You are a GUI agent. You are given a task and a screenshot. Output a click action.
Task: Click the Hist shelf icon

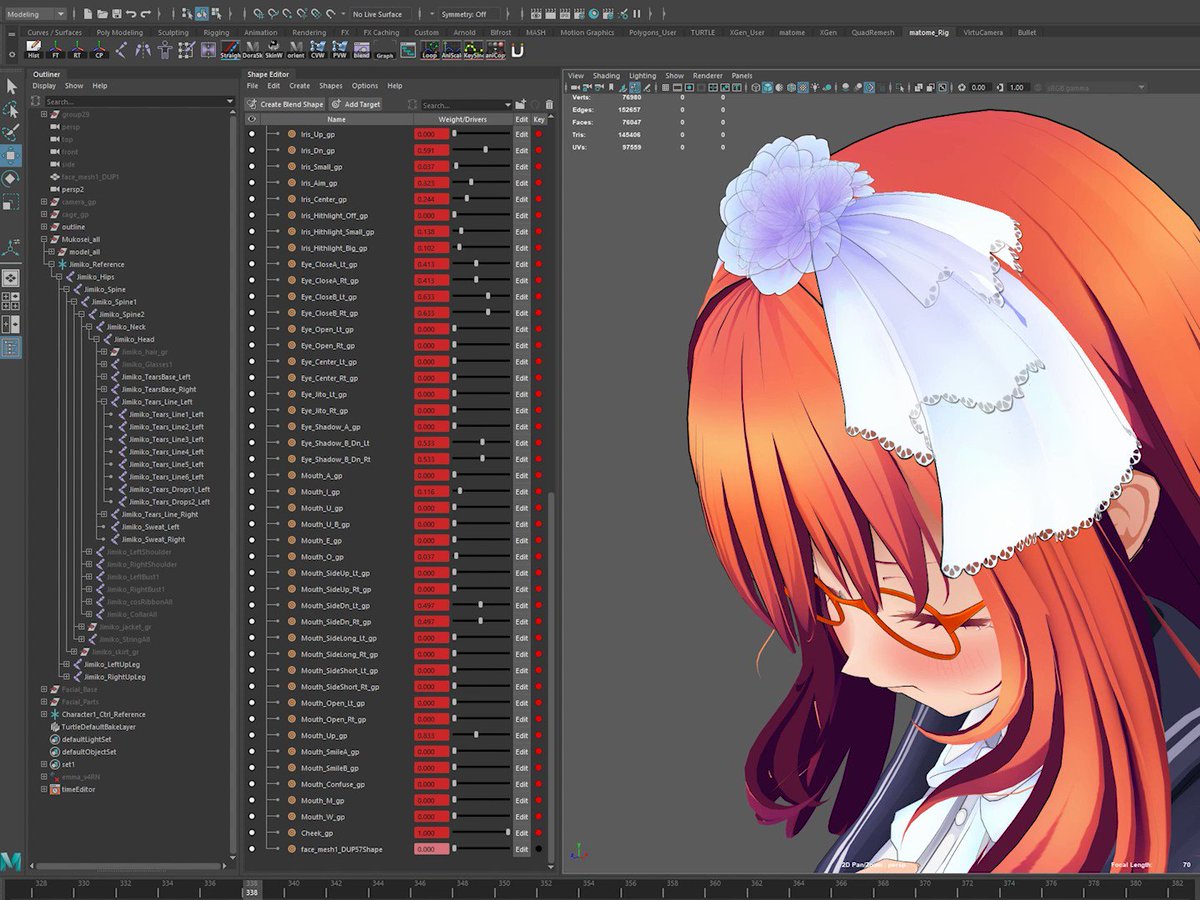click(x=33, y=51)
